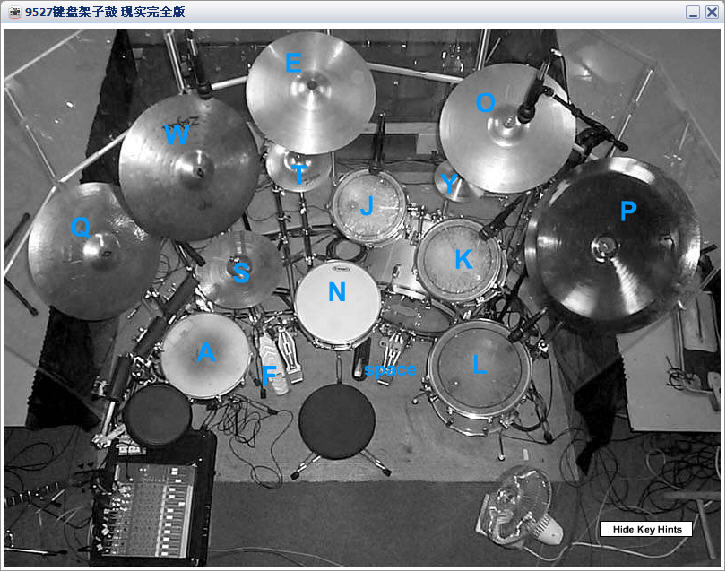Strike the tom drum labeled K
The height and width of the screenshot is (571, 725).
coord(460,260)
